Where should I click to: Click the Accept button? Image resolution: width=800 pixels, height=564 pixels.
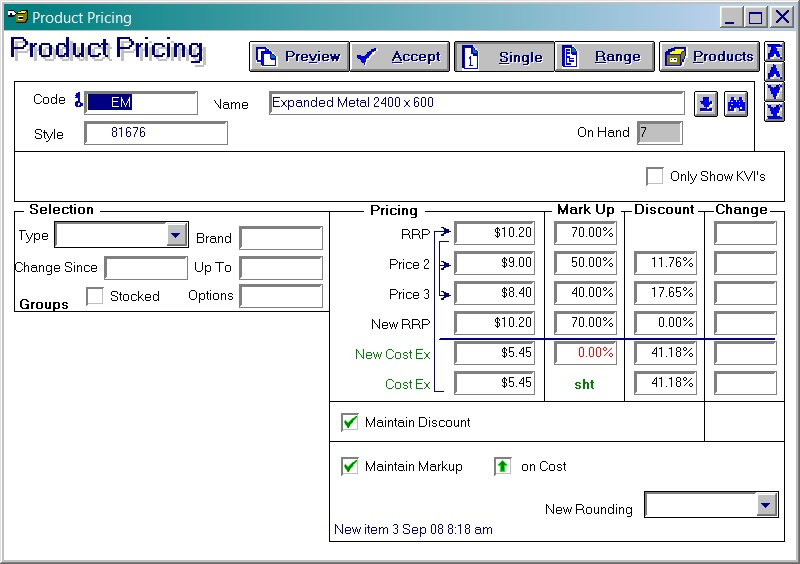[x=399, y=56]
